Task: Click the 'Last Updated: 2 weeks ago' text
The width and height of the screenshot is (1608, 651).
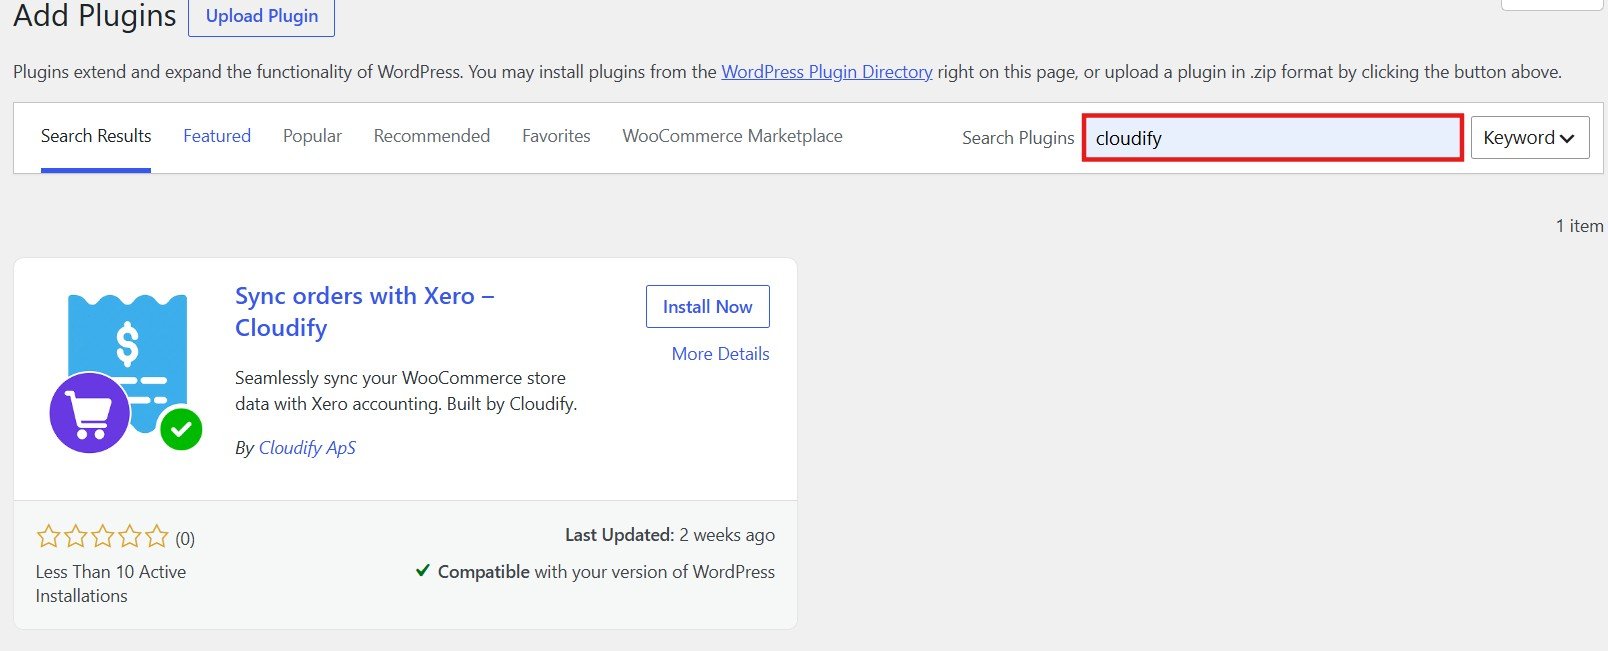Action: (670, 535)
